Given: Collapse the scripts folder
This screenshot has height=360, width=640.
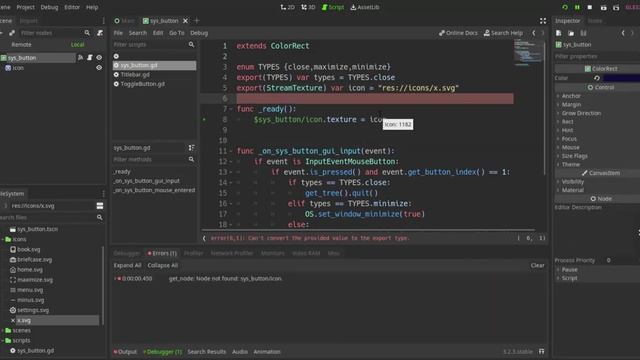Looking at the screenshot, I should pyautogui.click(x=3, y=340).
